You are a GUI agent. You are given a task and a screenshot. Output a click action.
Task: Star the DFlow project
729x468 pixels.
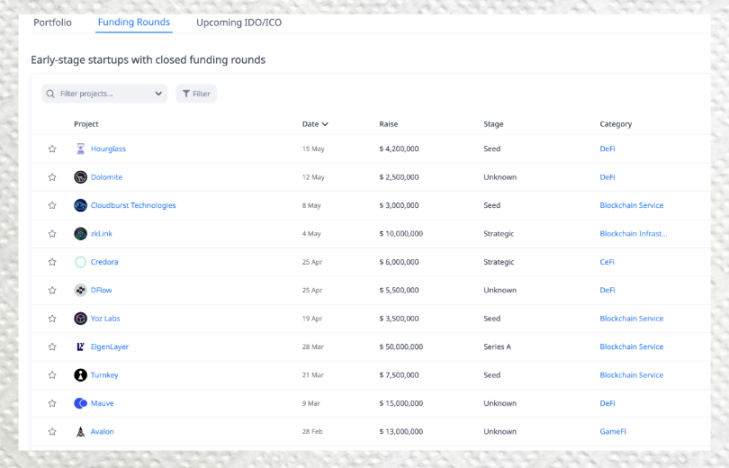point(52,290)
